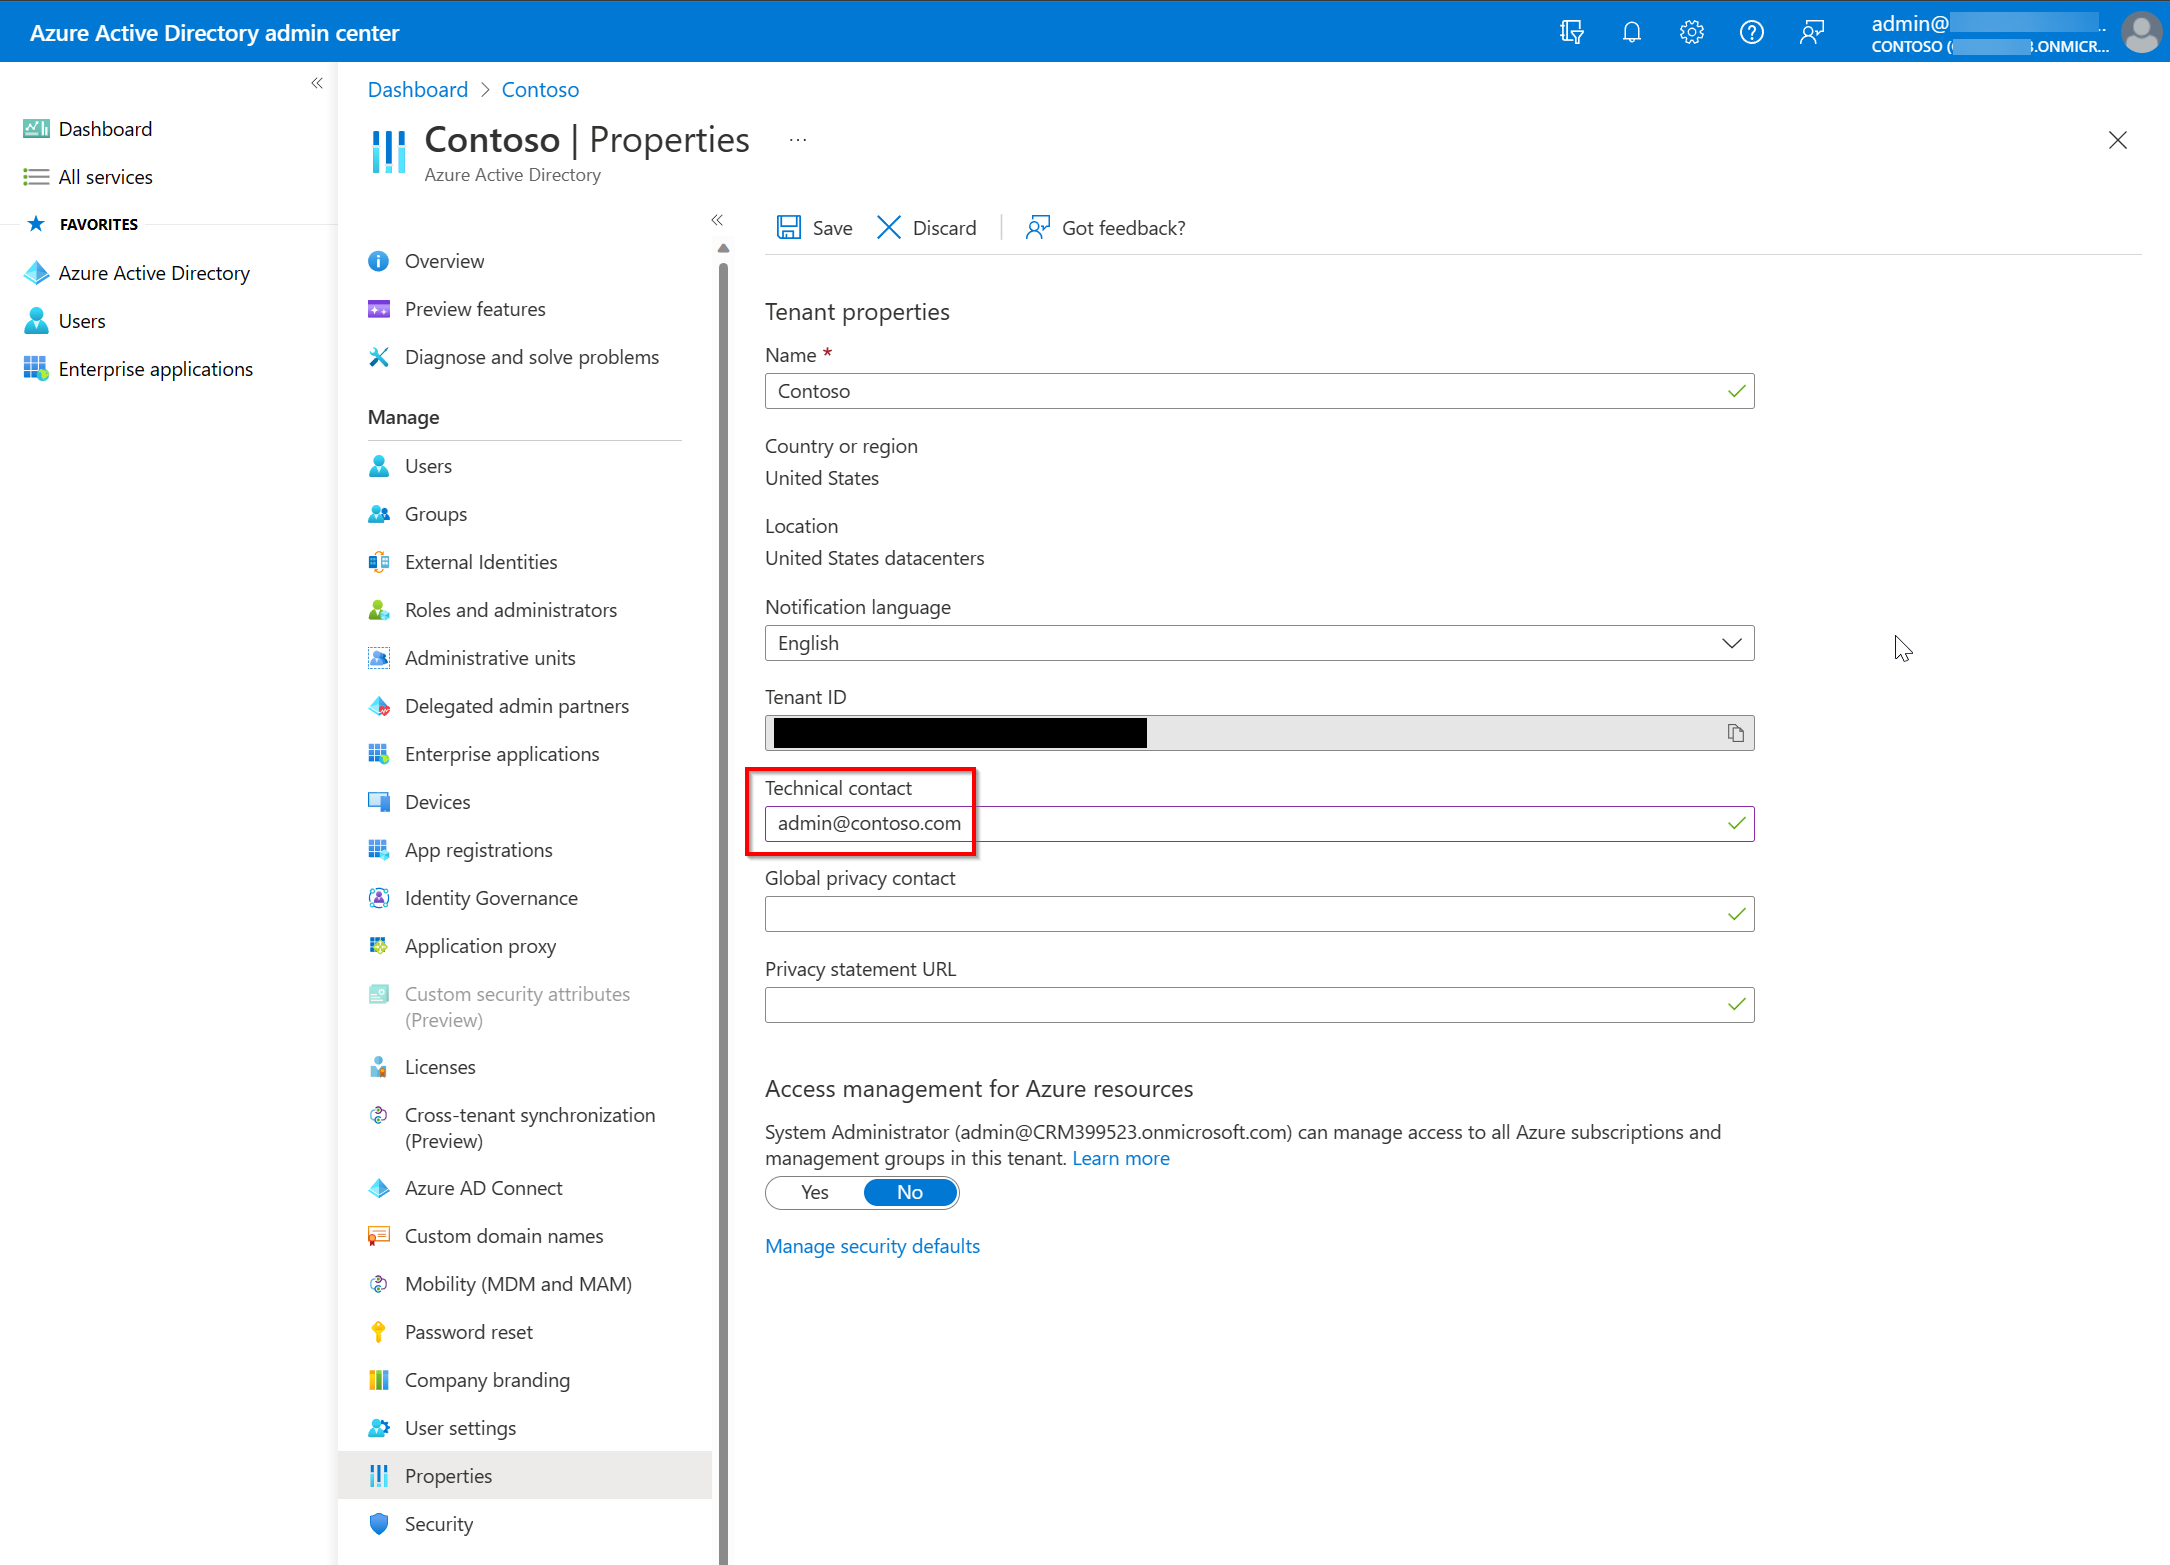This screenshot has height=1565, width=2170.
Task: Click the Azure Active Directory icon in sidebar
Action: pyautogui.click(x=37, y=271)
